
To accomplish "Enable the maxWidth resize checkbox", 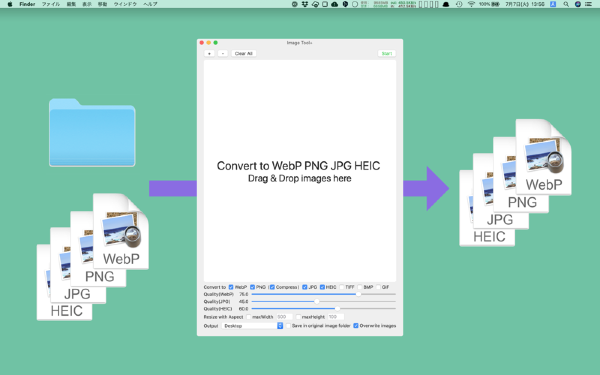I will (x=248, y=317).
